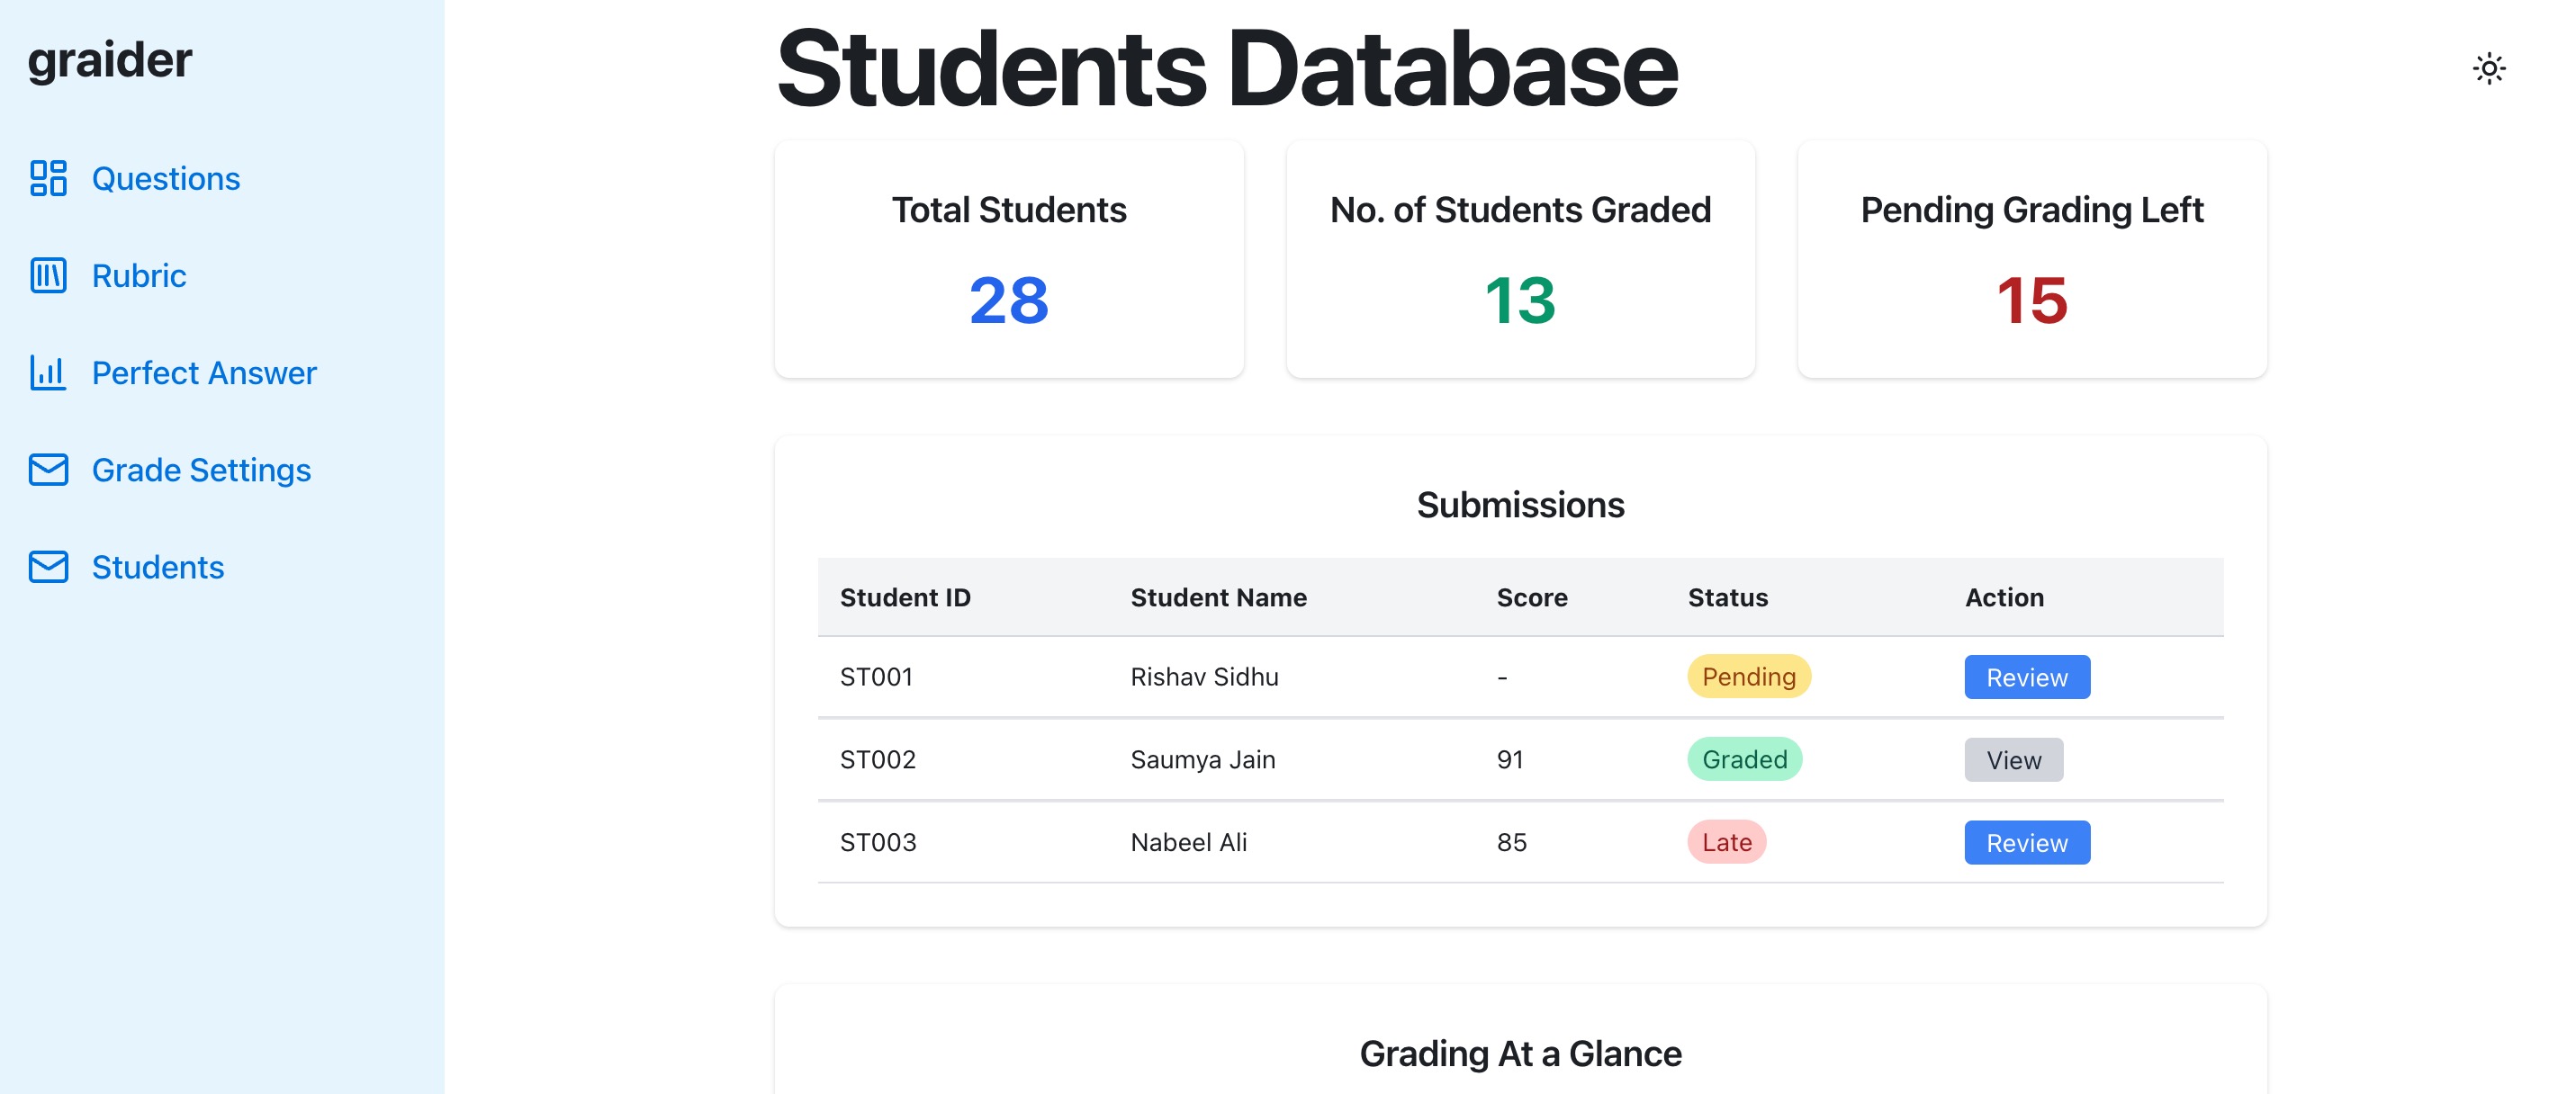Open Perfect Answer from the sidebar

[x=204, y=372]
